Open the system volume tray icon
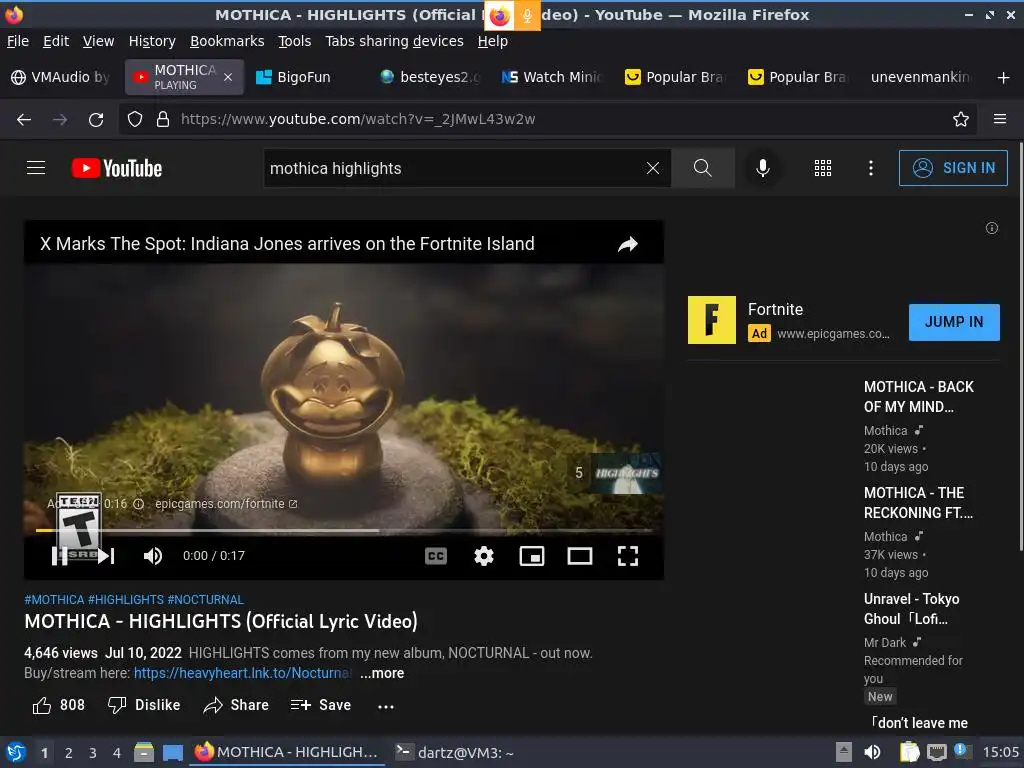The image size is (1024, 768). 872,752
